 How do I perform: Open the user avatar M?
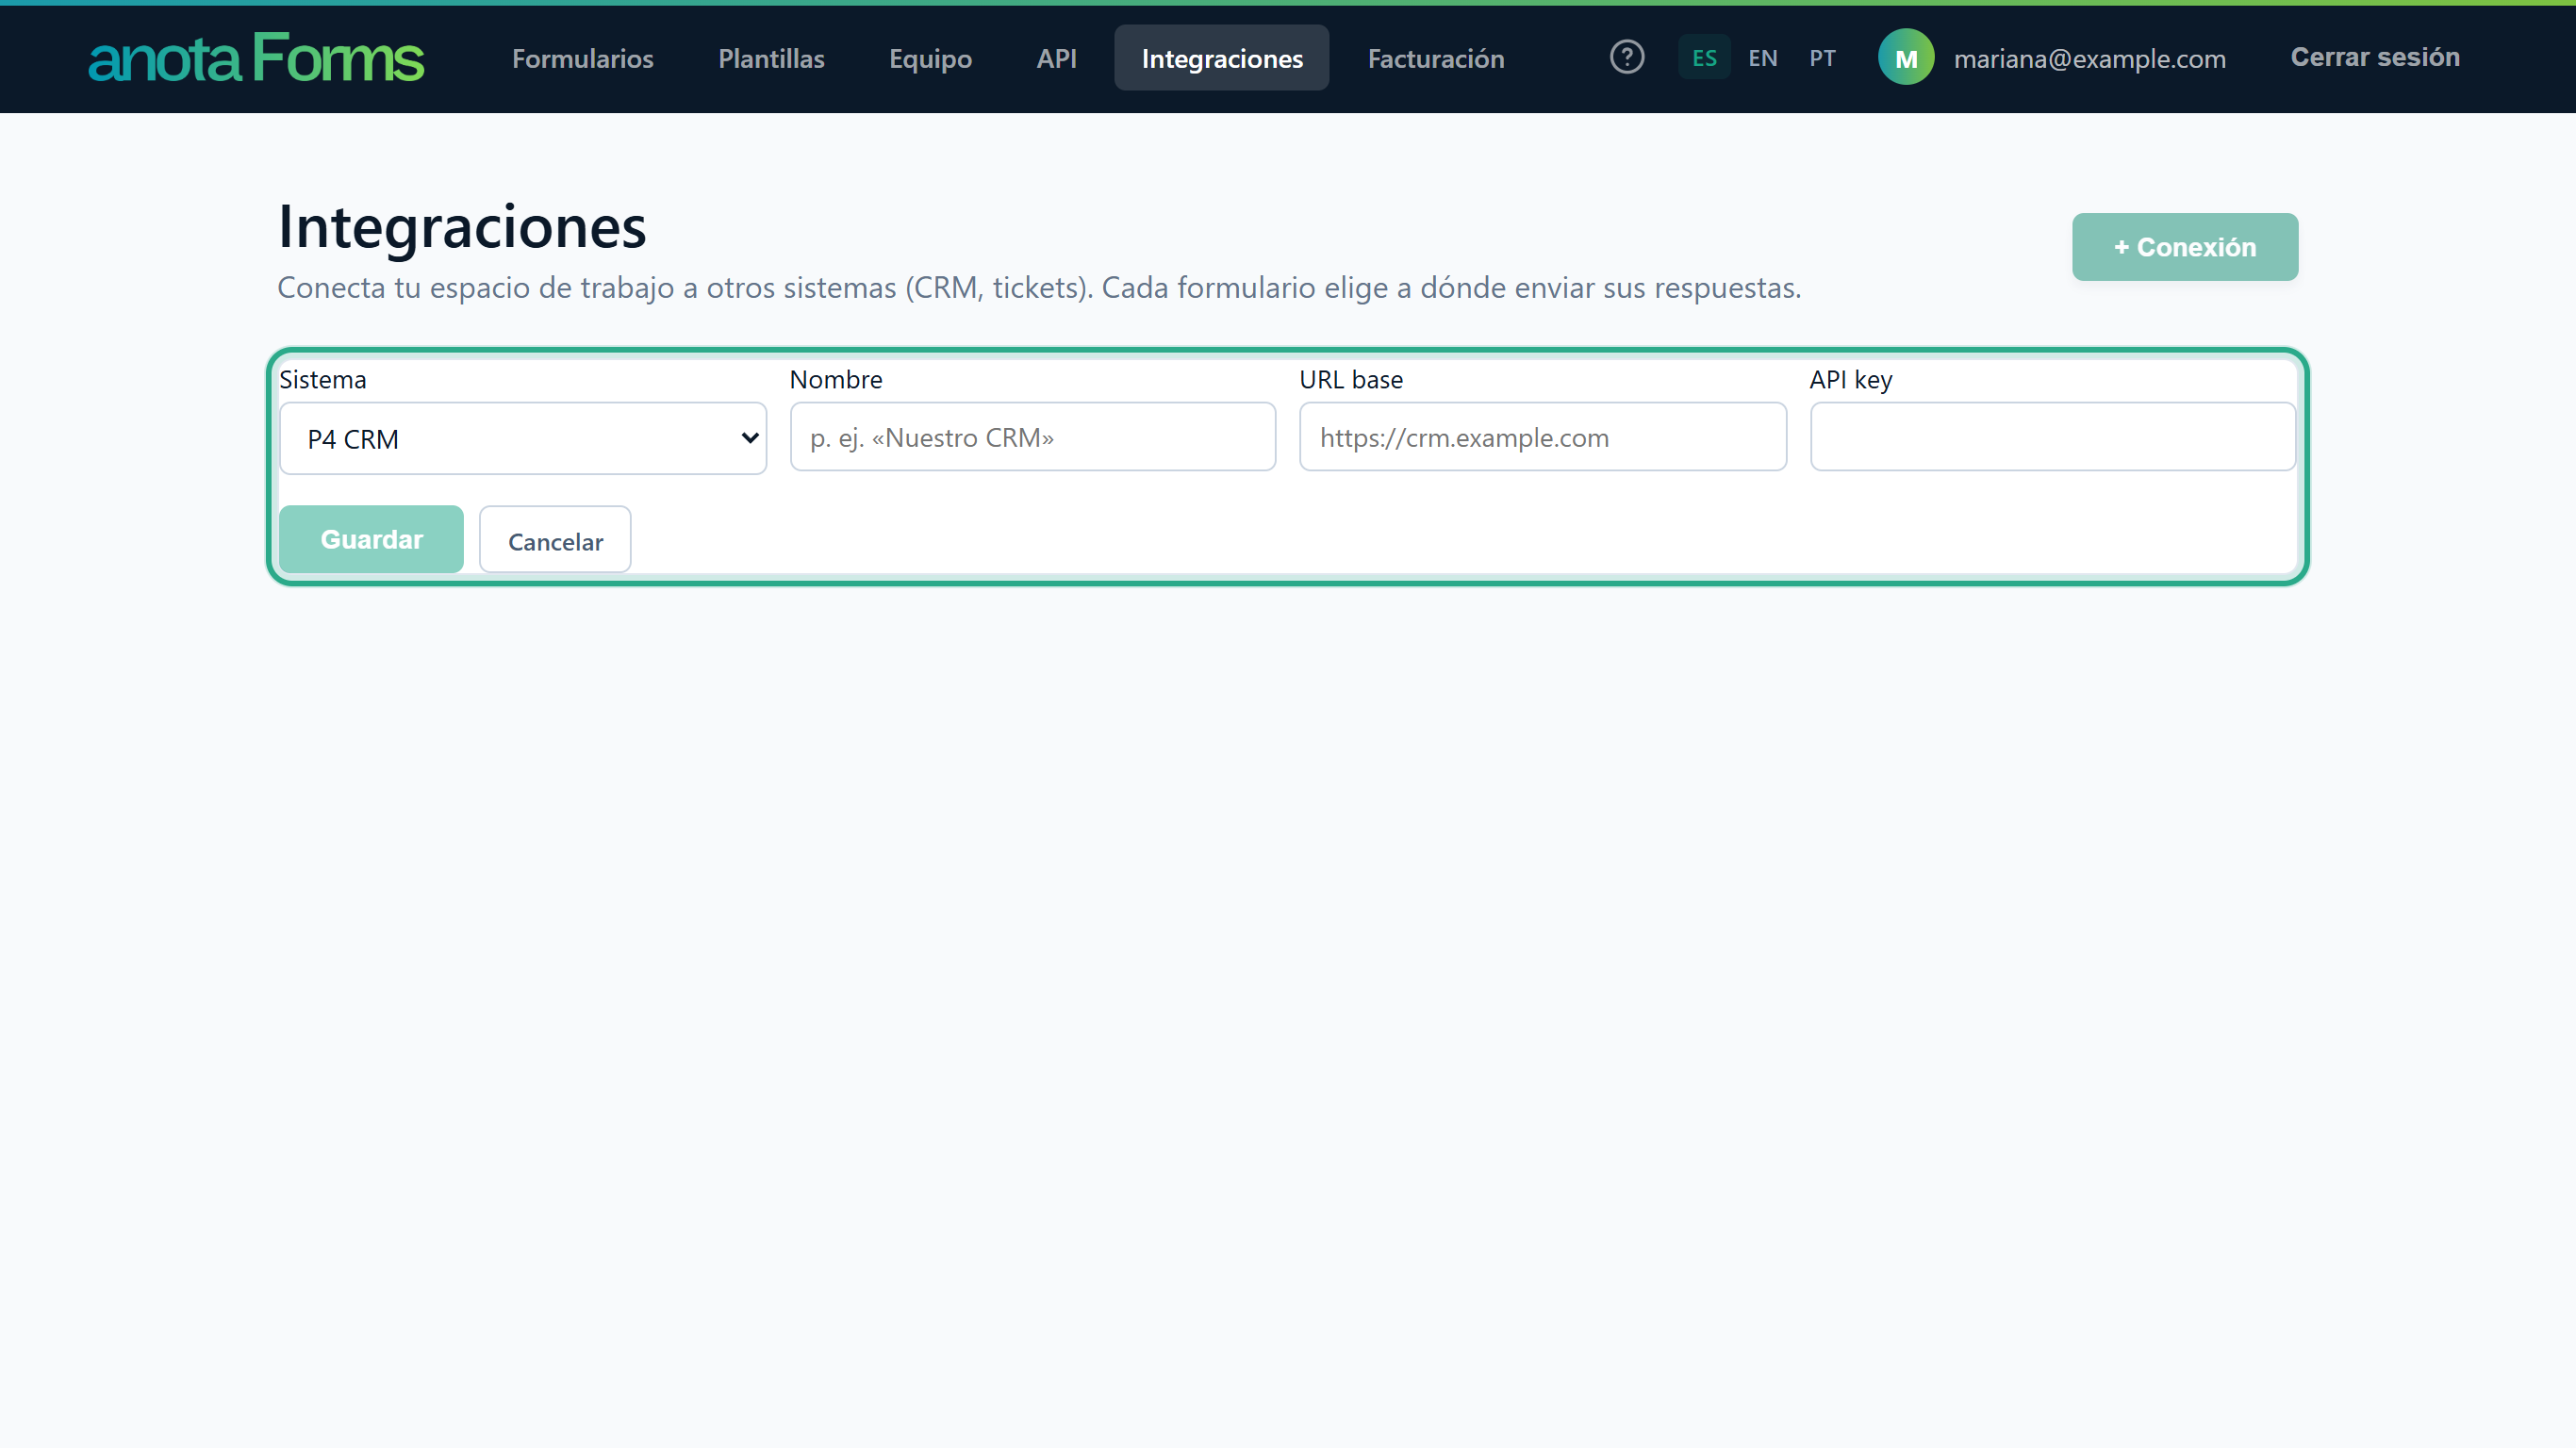pos(1906,57)
